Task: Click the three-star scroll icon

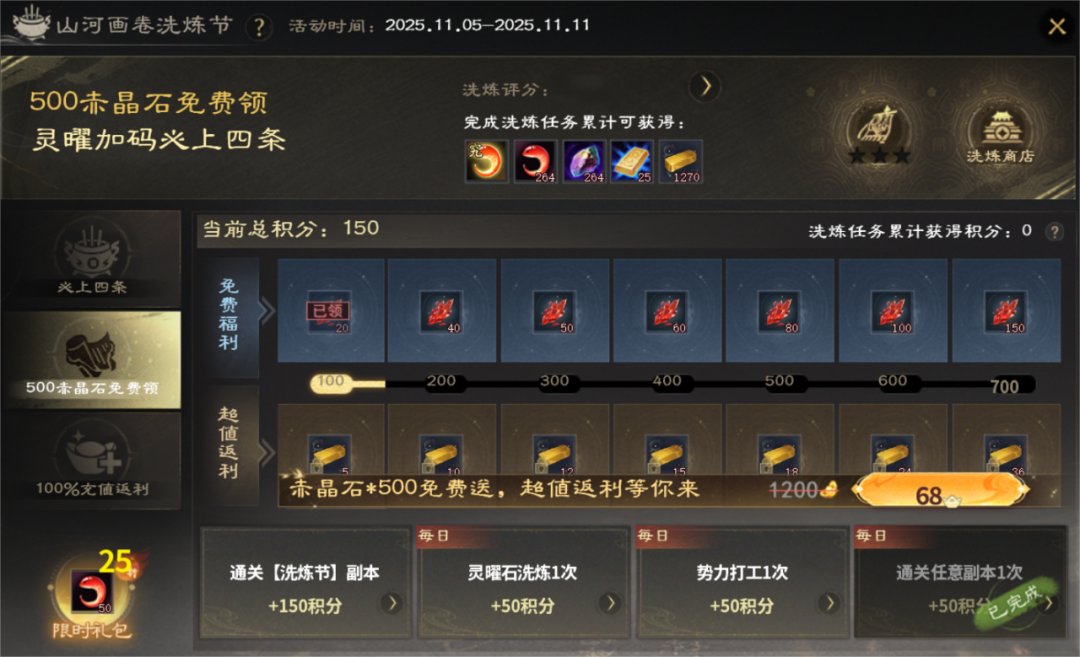Action: click(x=880, y=134)
